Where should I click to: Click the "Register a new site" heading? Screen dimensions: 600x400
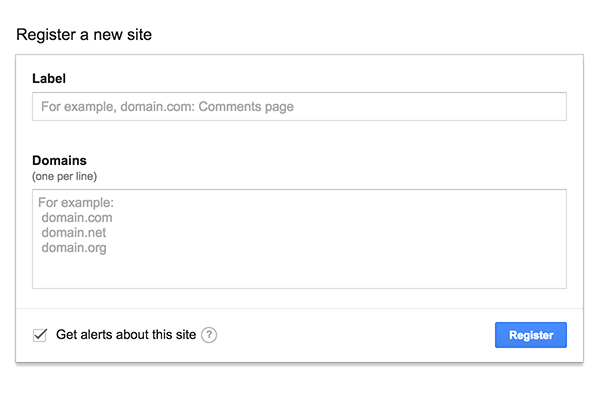point(84,35)
